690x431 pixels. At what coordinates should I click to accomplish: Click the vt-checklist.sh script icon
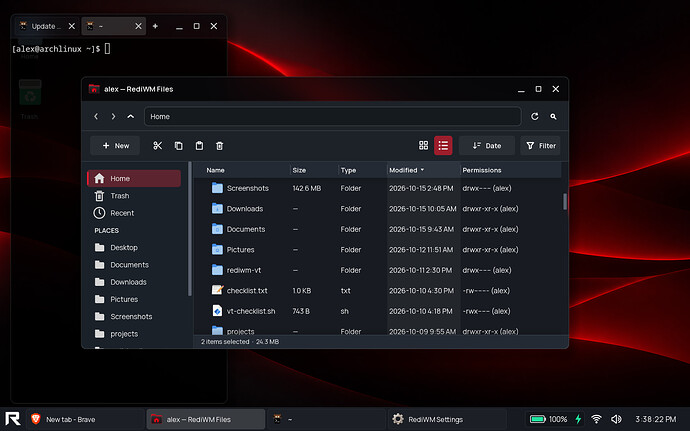tap(217, 311)
